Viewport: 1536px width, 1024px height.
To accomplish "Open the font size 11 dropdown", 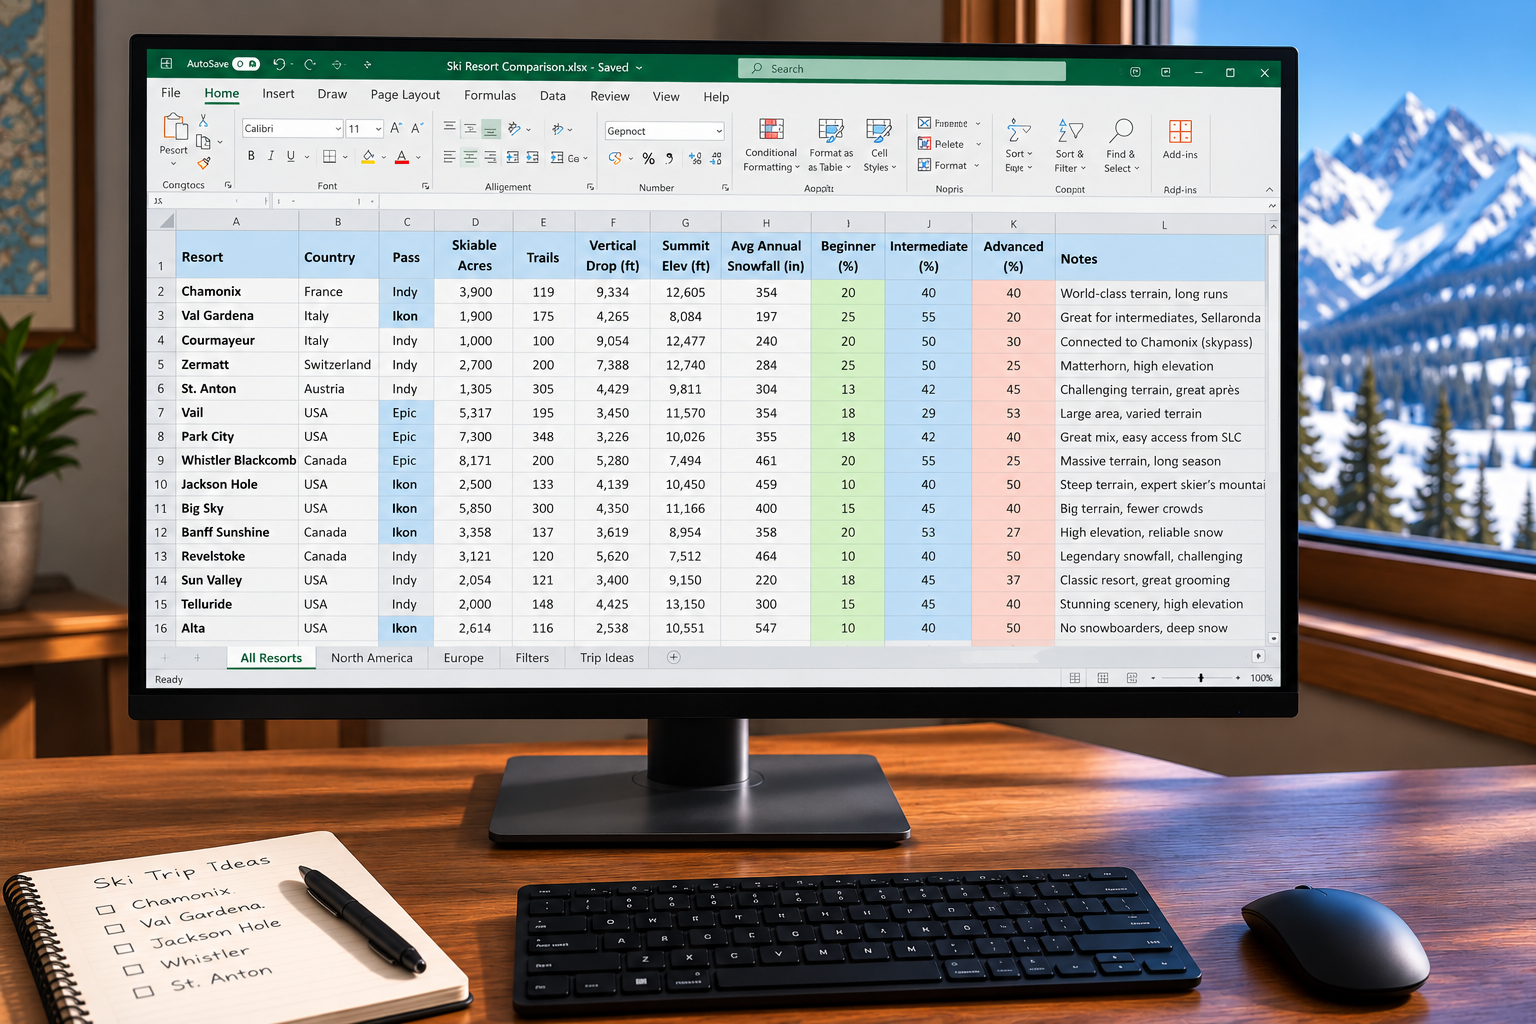I will (378, 129).
